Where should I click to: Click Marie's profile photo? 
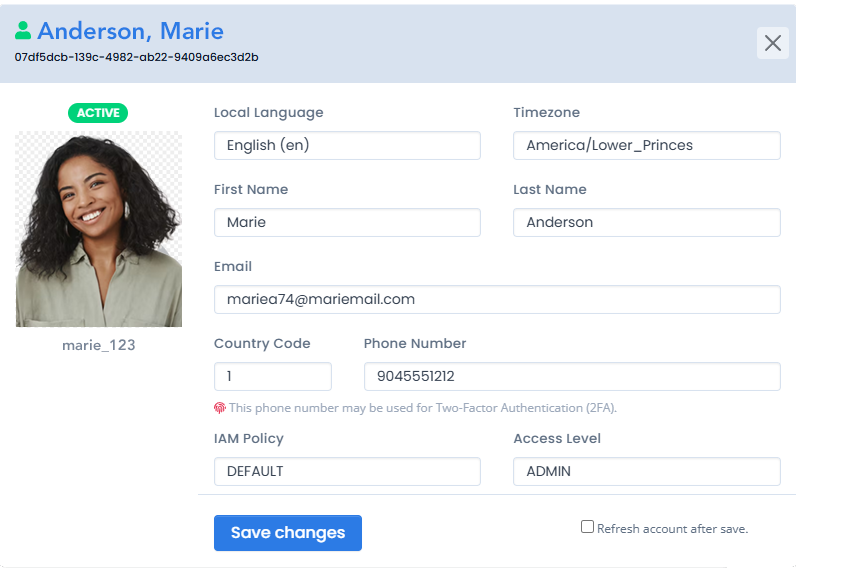99,229
